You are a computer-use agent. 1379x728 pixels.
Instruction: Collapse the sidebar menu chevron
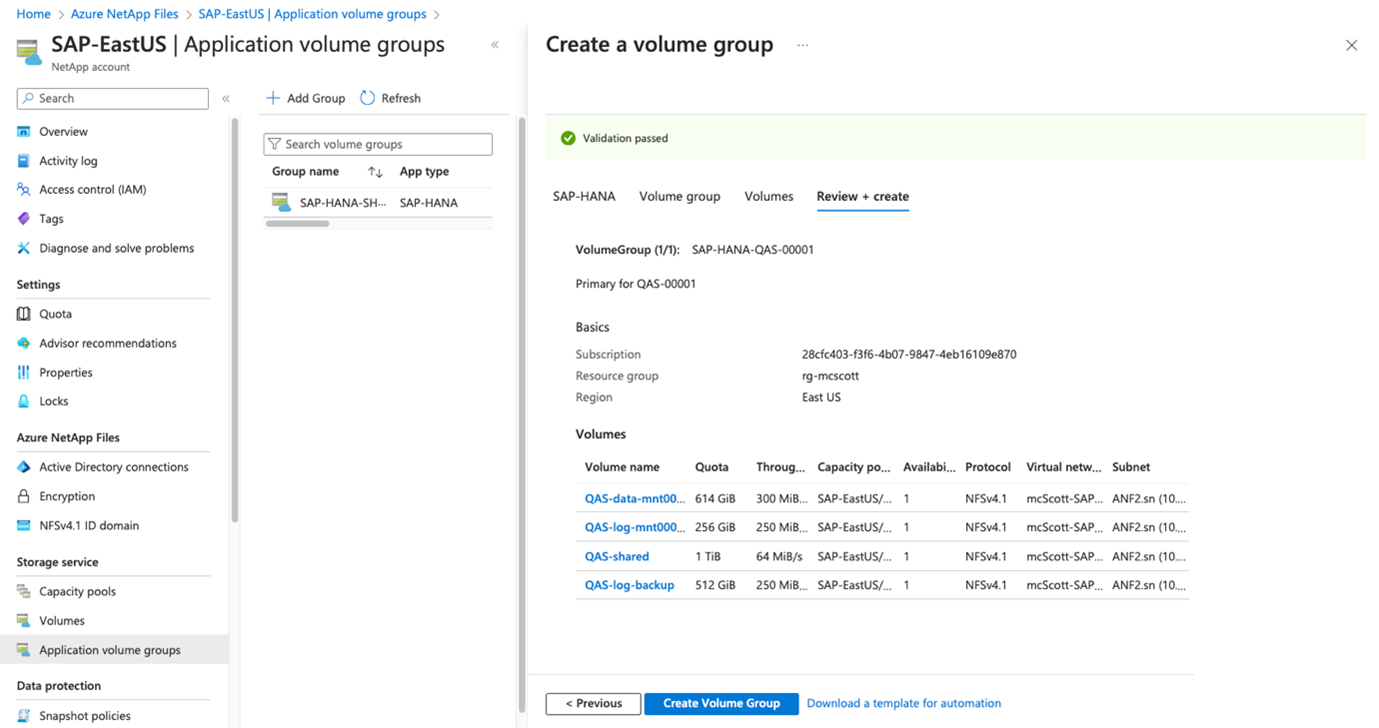226,98
